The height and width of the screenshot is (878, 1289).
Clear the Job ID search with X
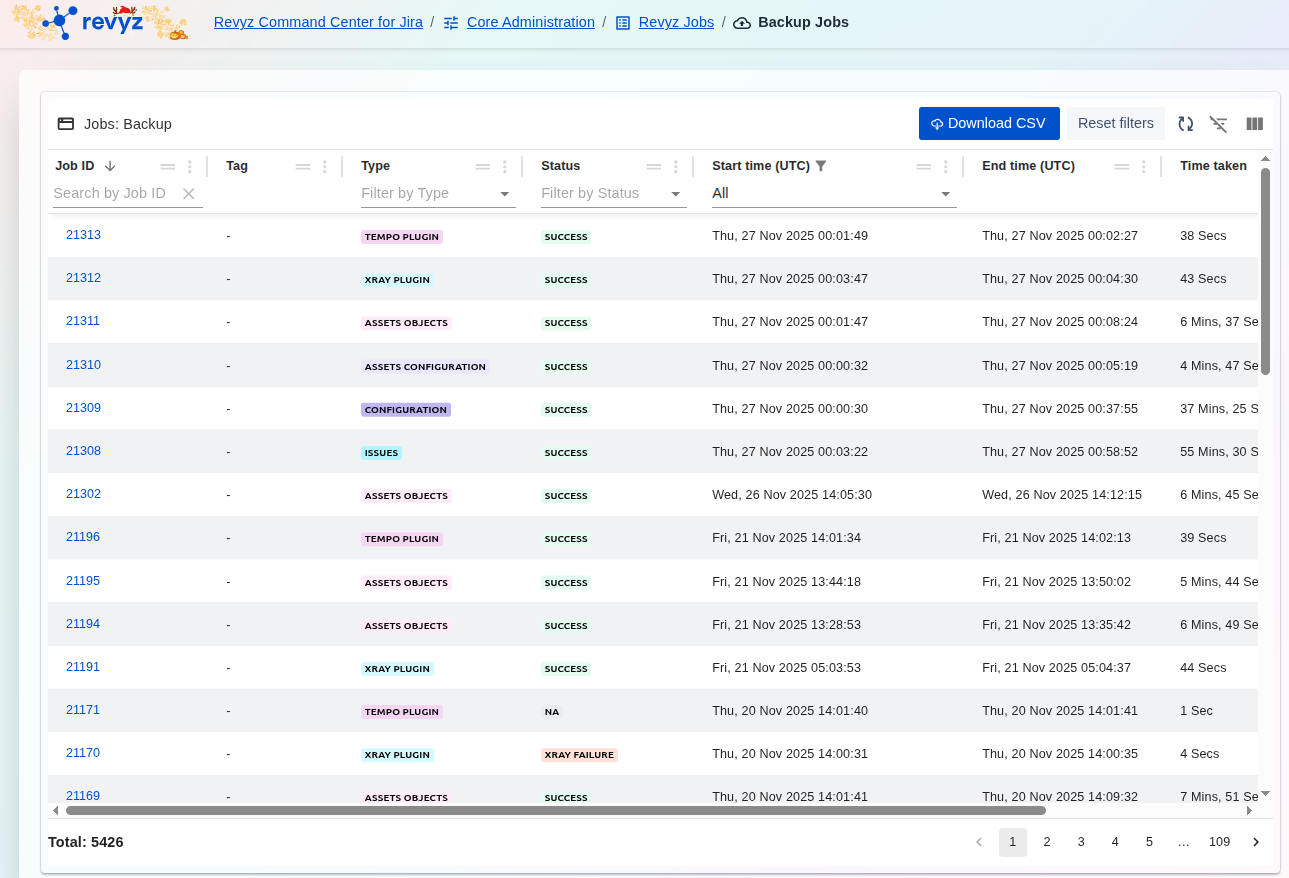coord(188,194)
